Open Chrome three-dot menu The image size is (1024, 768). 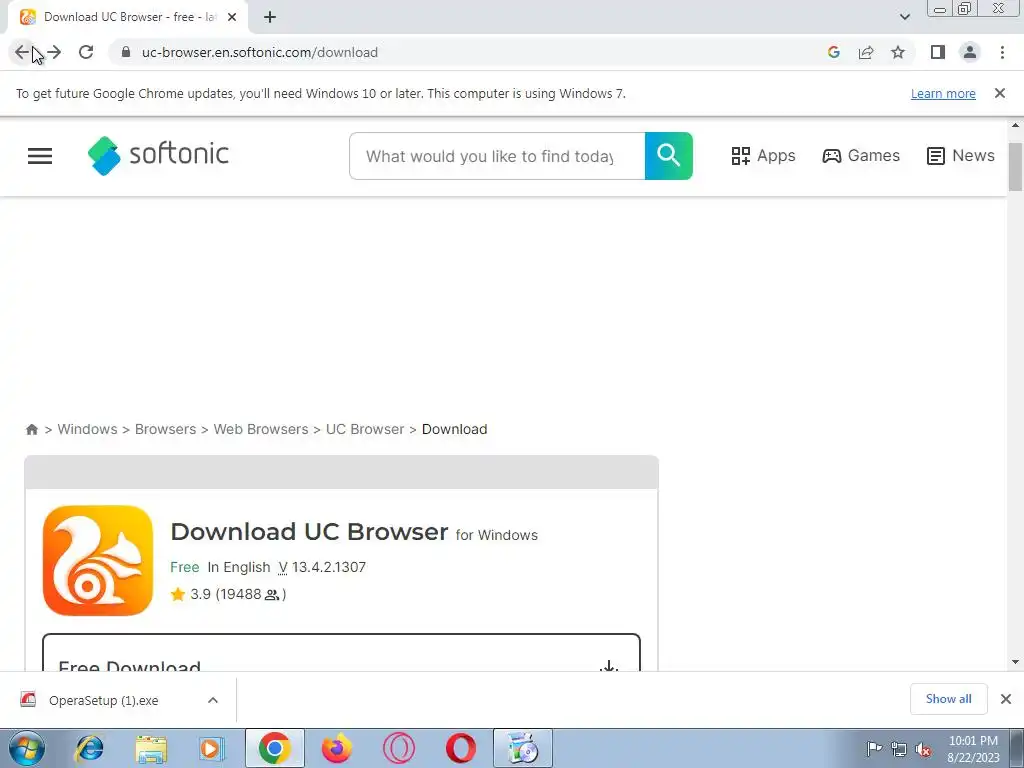[x=1002, y=52]
